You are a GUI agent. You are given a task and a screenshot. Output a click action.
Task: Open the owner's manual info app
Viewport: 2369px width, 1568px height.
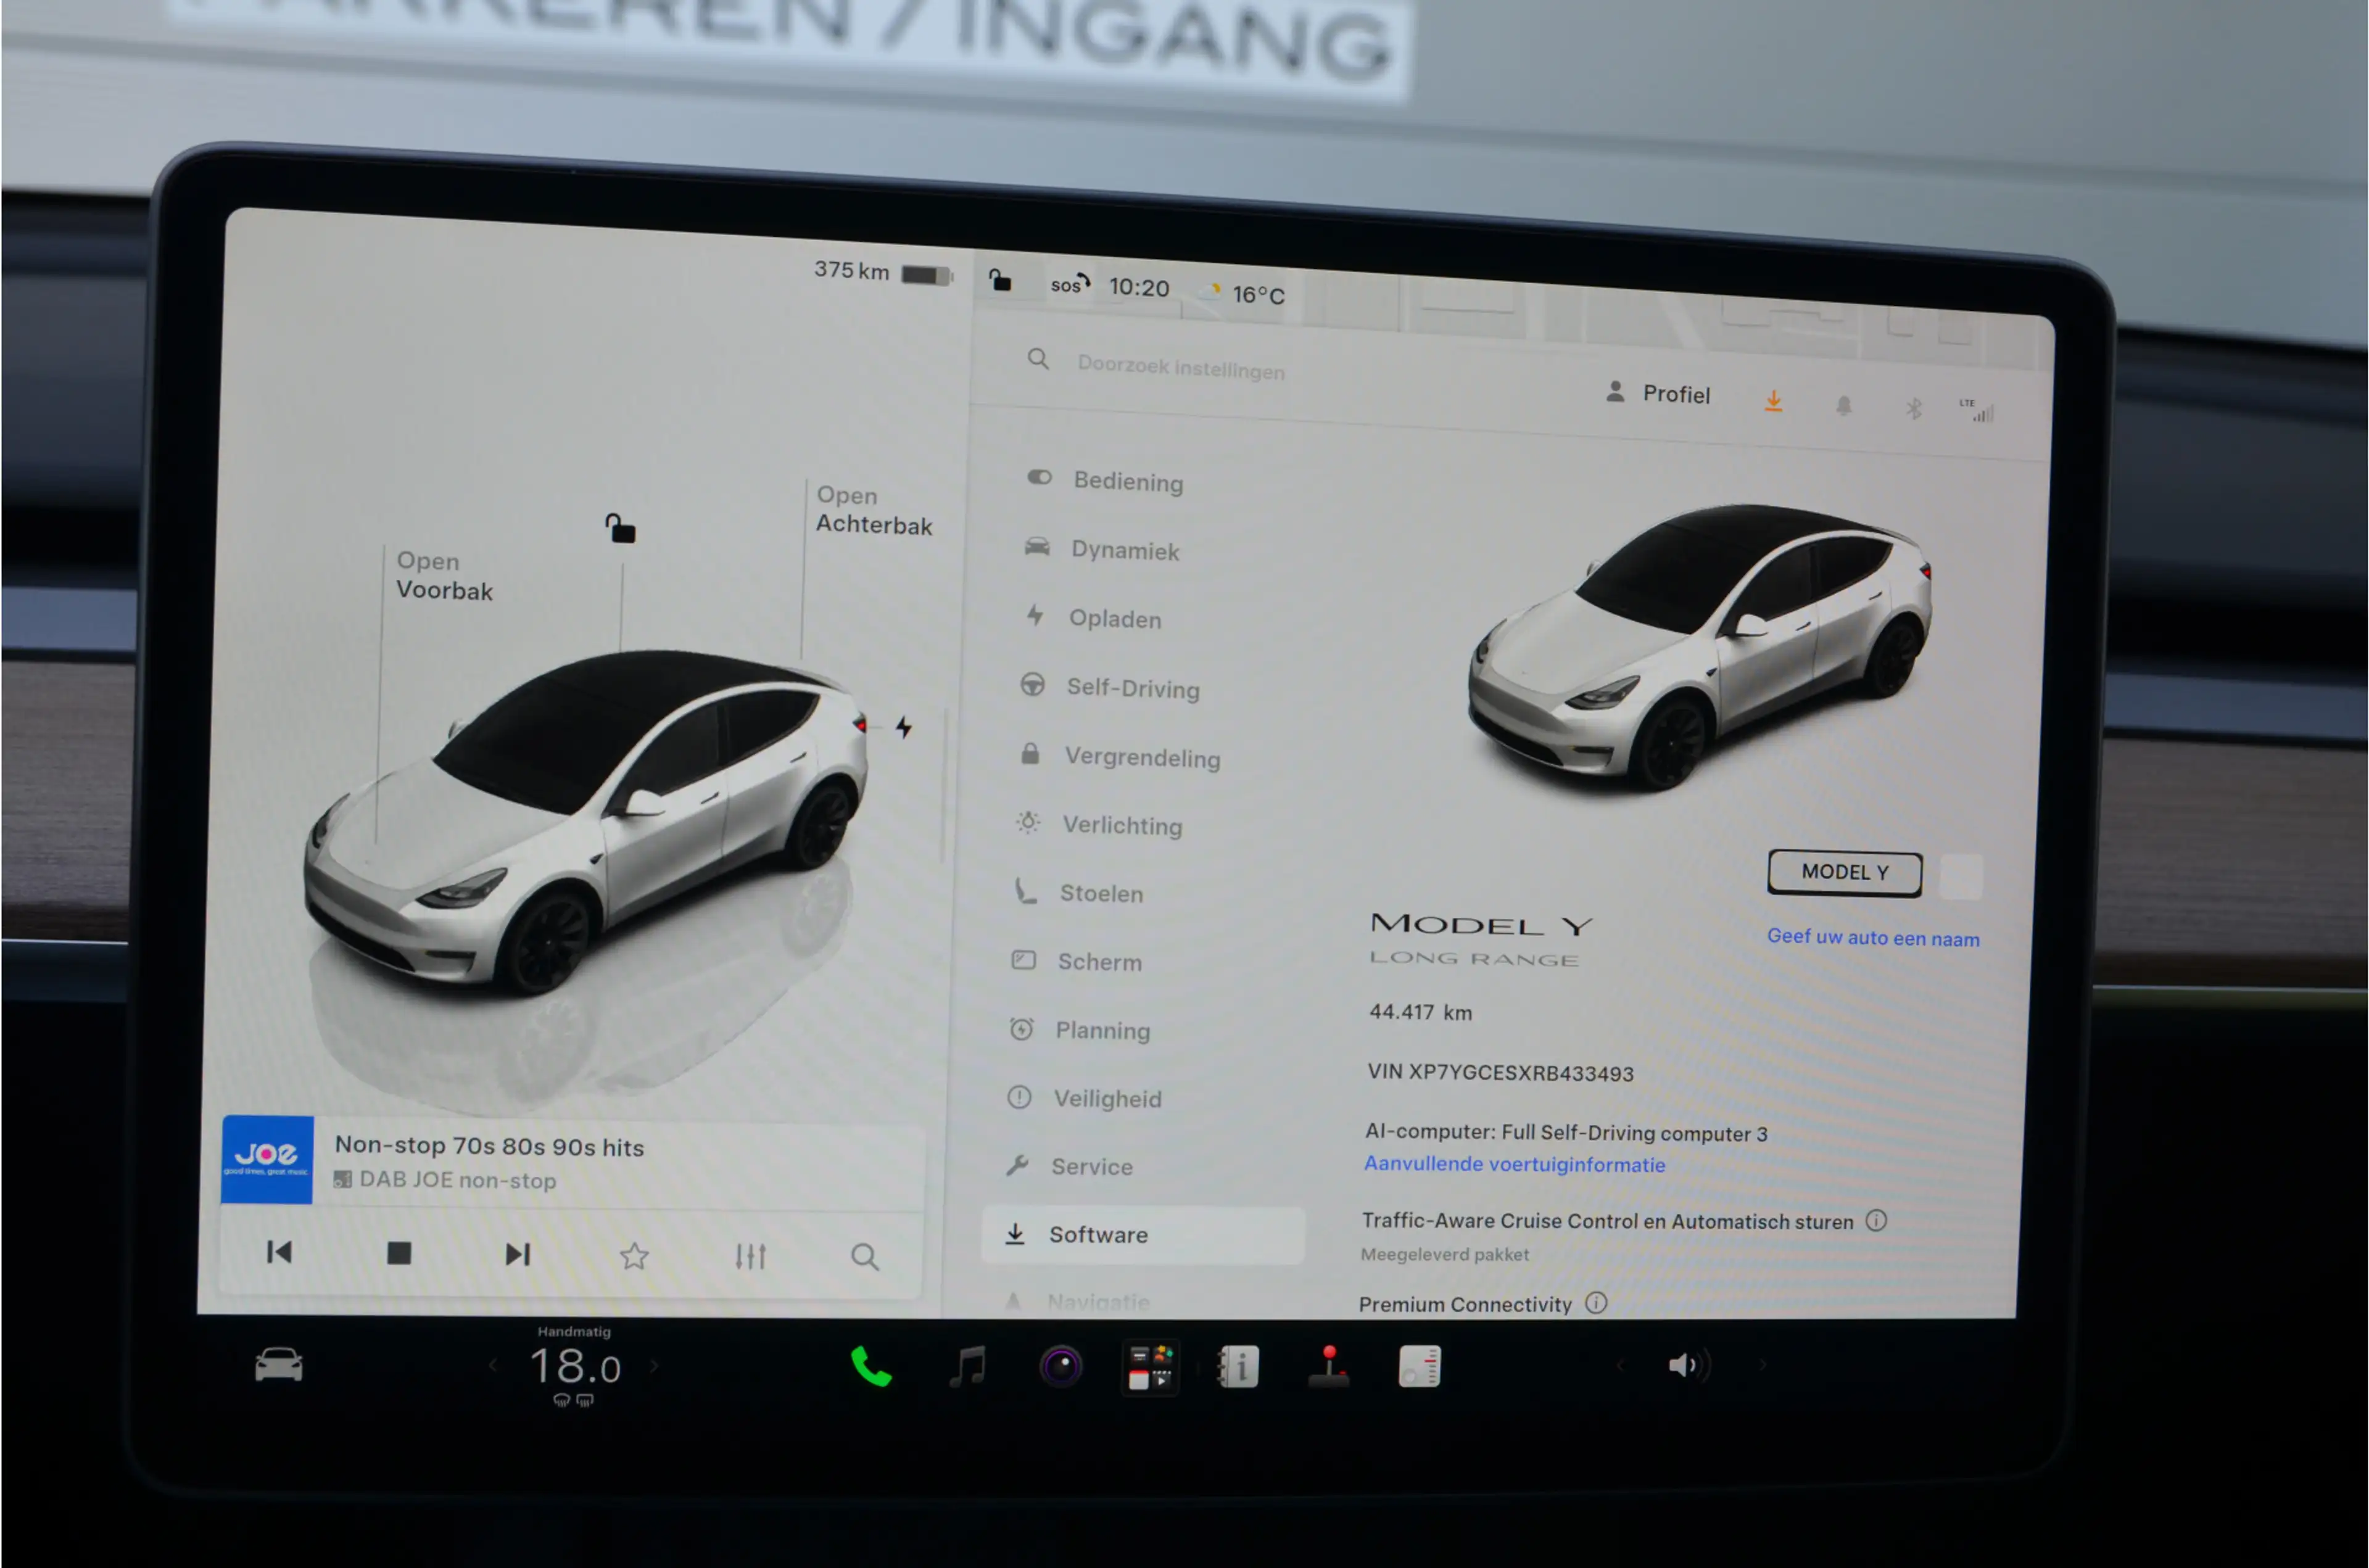(x=1238, y=1367)
